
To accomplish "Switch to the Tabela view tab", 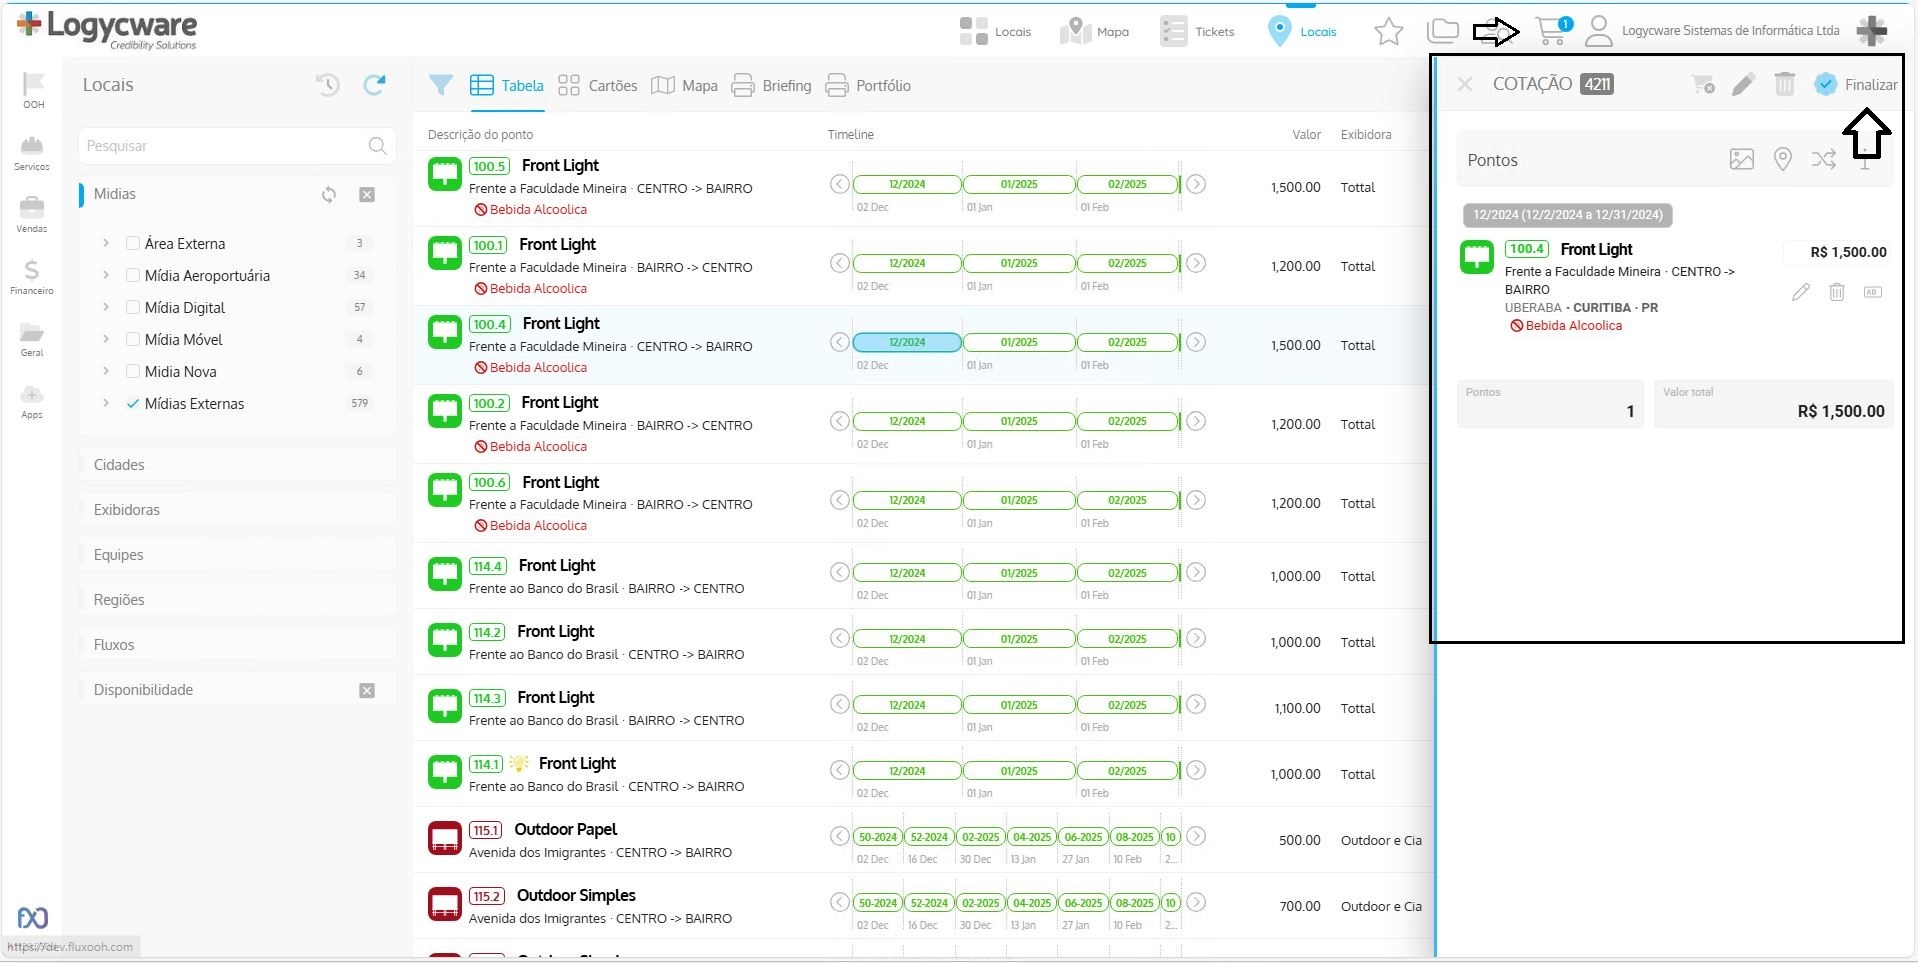I will 507,86.
